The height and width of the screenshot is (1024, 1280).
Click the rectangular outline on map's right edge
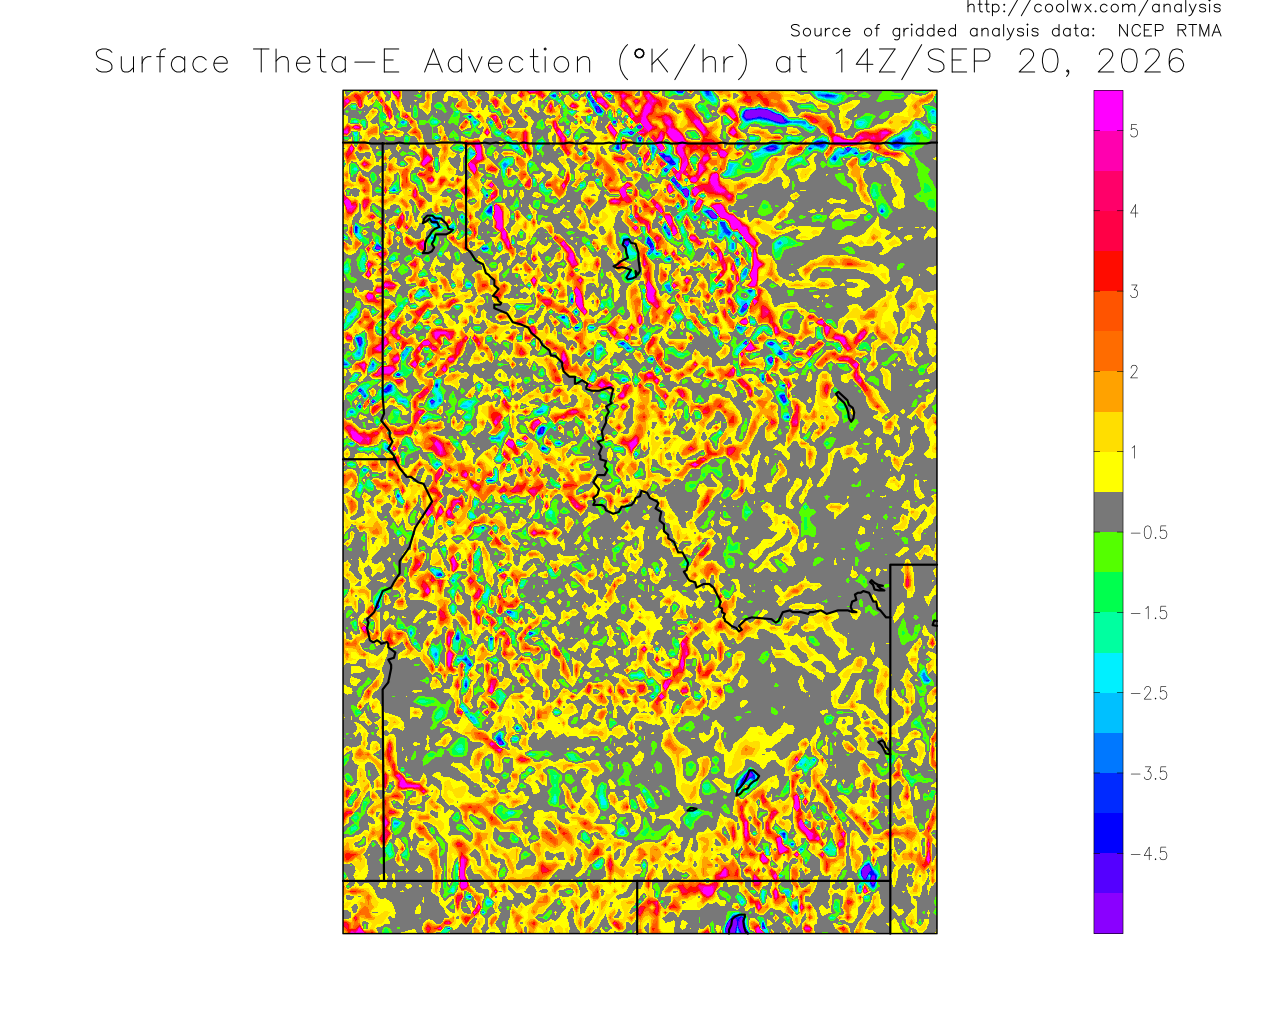pos(913,749)
